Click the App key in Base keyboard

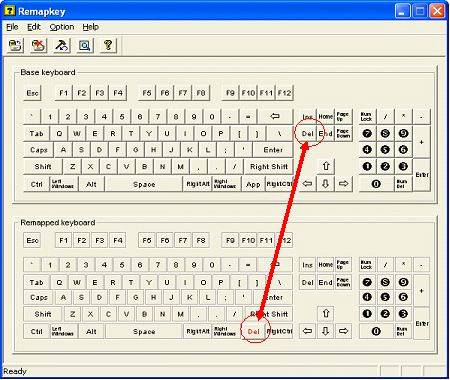(x=253, y=184)
